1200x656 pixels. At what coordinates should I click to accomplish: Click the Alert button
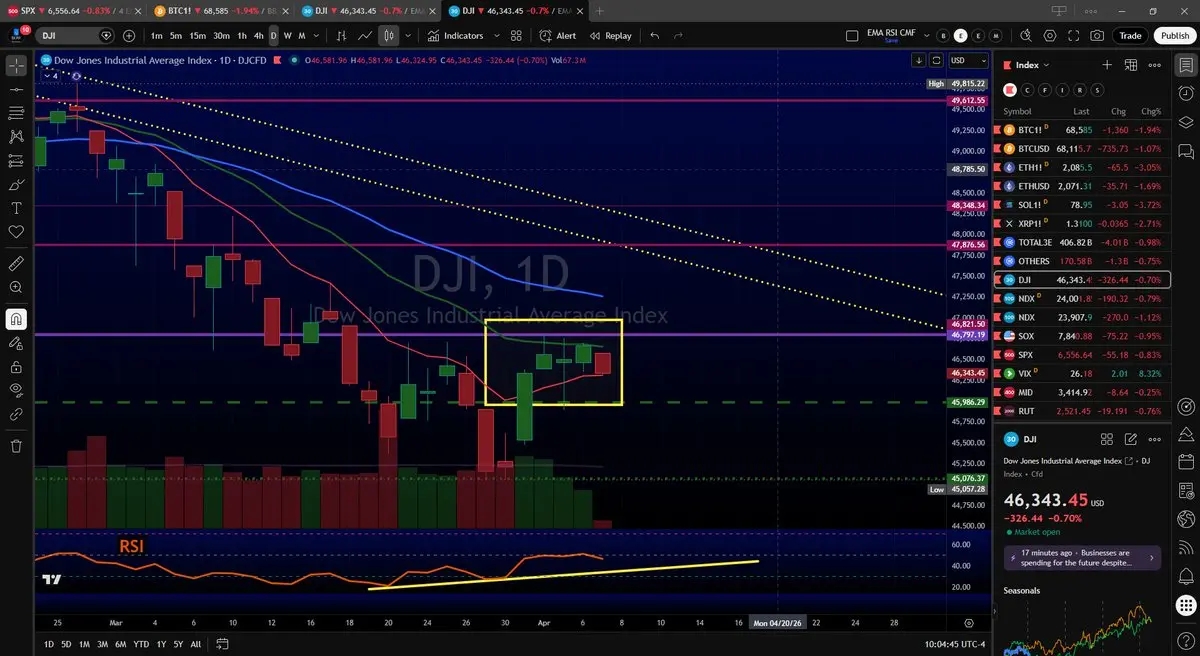557,35
